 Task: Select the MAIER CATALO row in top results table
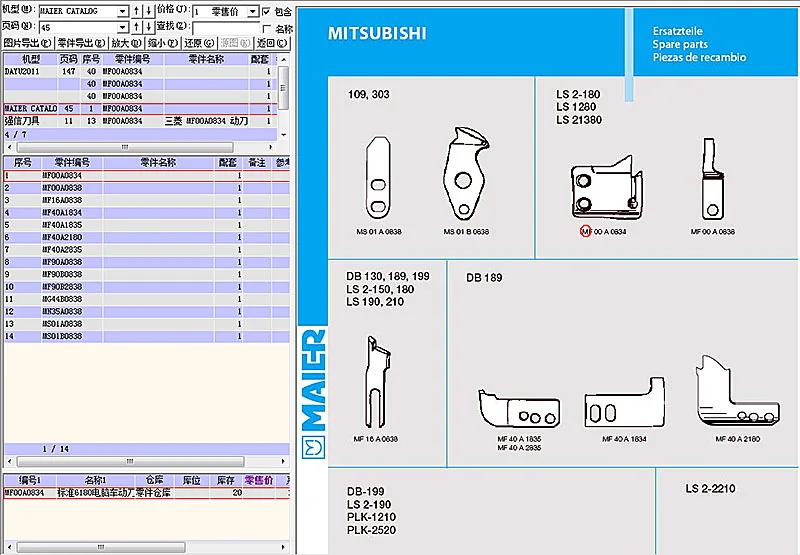click(140, 109)
